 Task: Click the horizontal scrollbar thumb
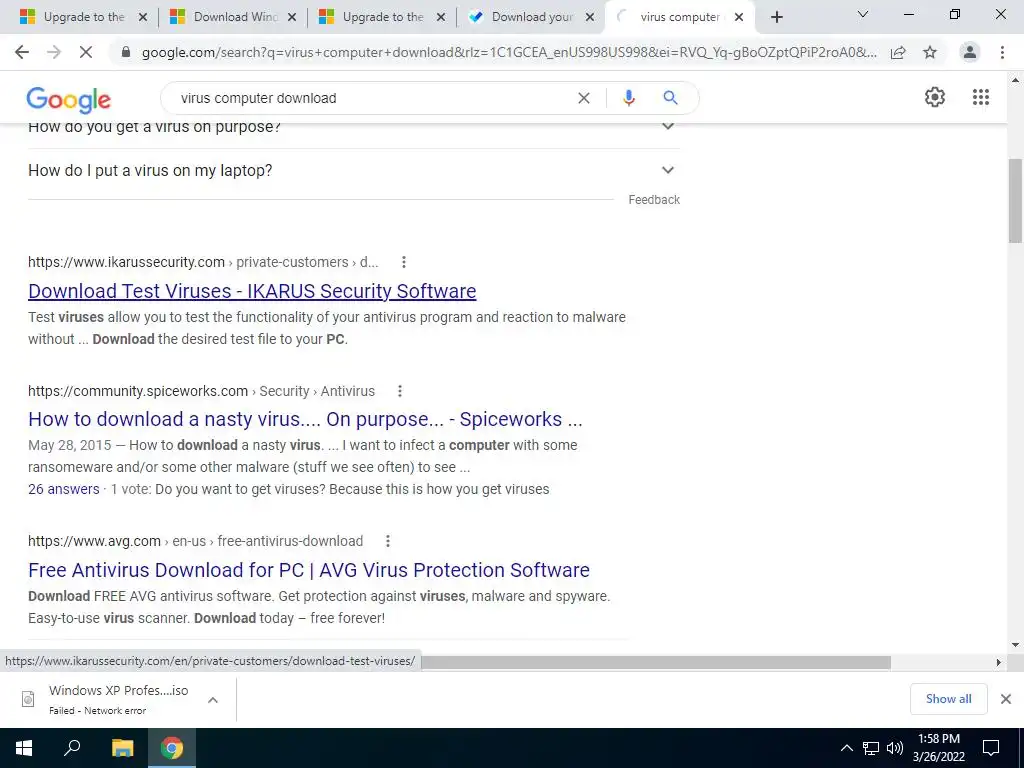tap(656, 662)
